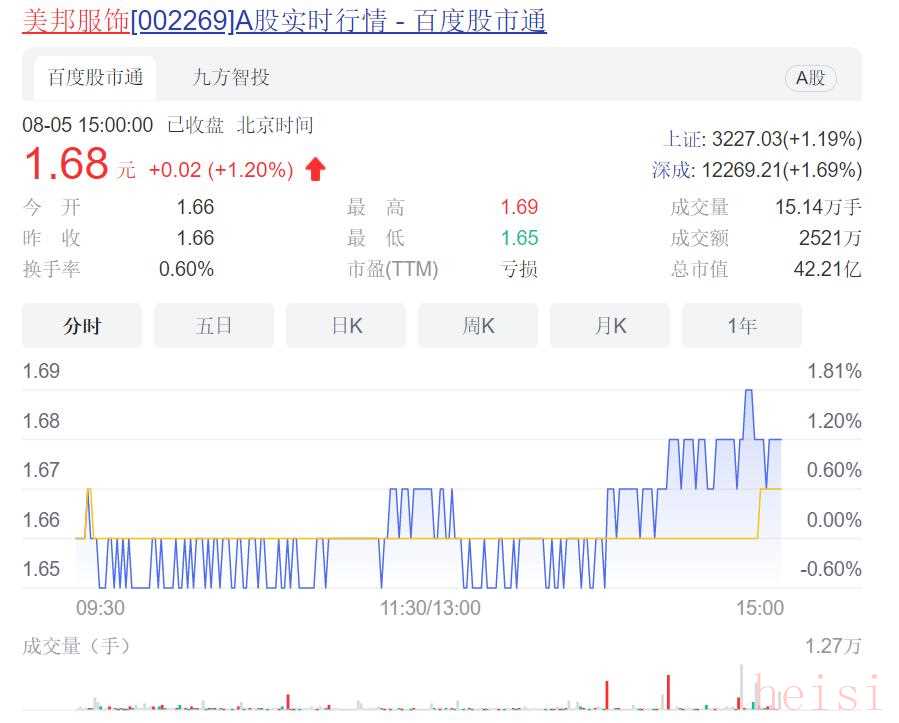
Task: Click the 上证 index value 3227.03(+1.19%)
Action: tap(787, 139)
